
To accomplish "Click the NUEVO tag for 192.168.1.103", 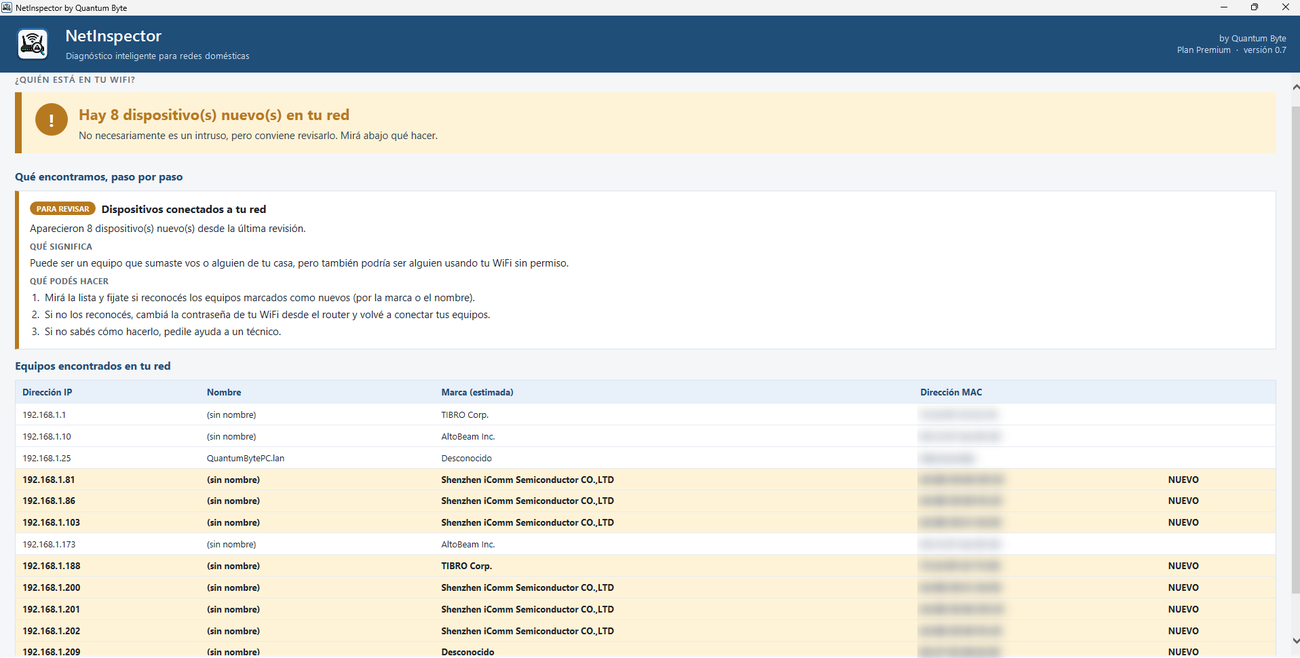I will (1183, 523).
